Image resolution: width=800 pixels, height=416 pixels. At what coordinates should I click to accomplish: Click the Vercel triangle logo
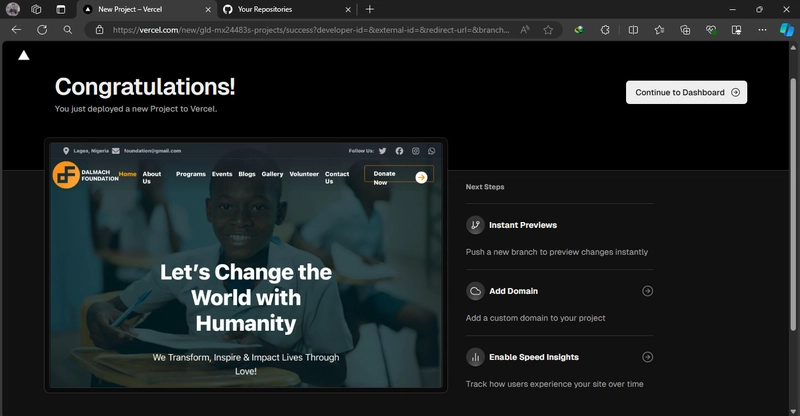click(x=23, y=55)
